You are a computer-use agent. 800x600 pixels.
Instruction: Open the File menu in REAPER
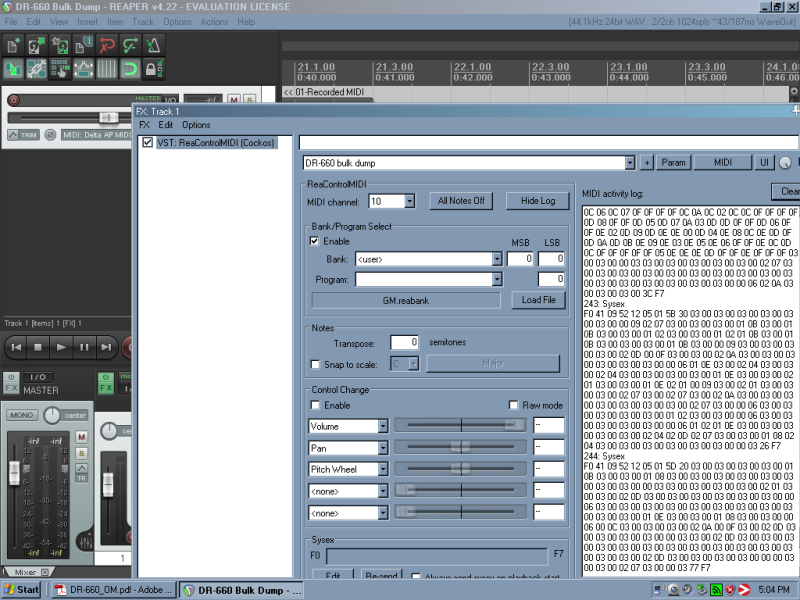pyautogui.click(x=11, y=22)
